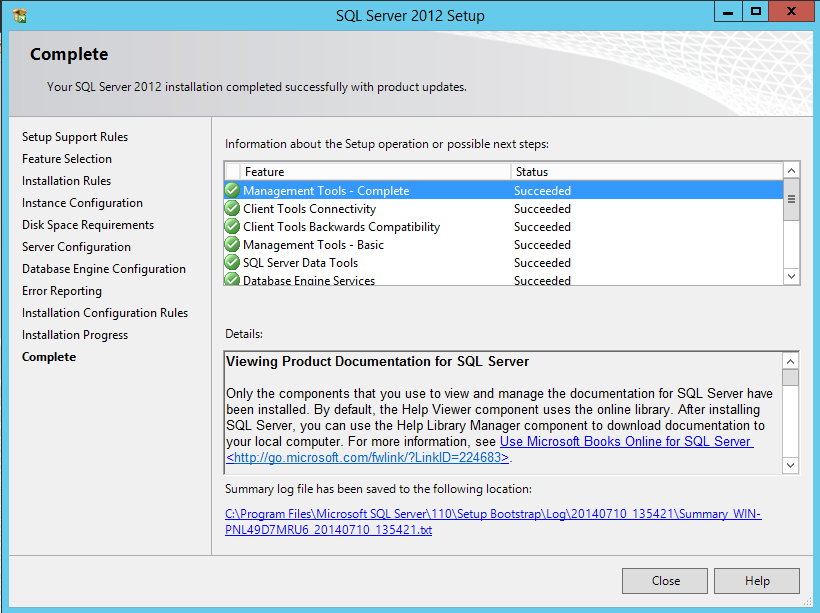Click the down arrow of the Details scrollbar
Image resolution: width=820 pixels, height=613 pixels.
(791, 465)
